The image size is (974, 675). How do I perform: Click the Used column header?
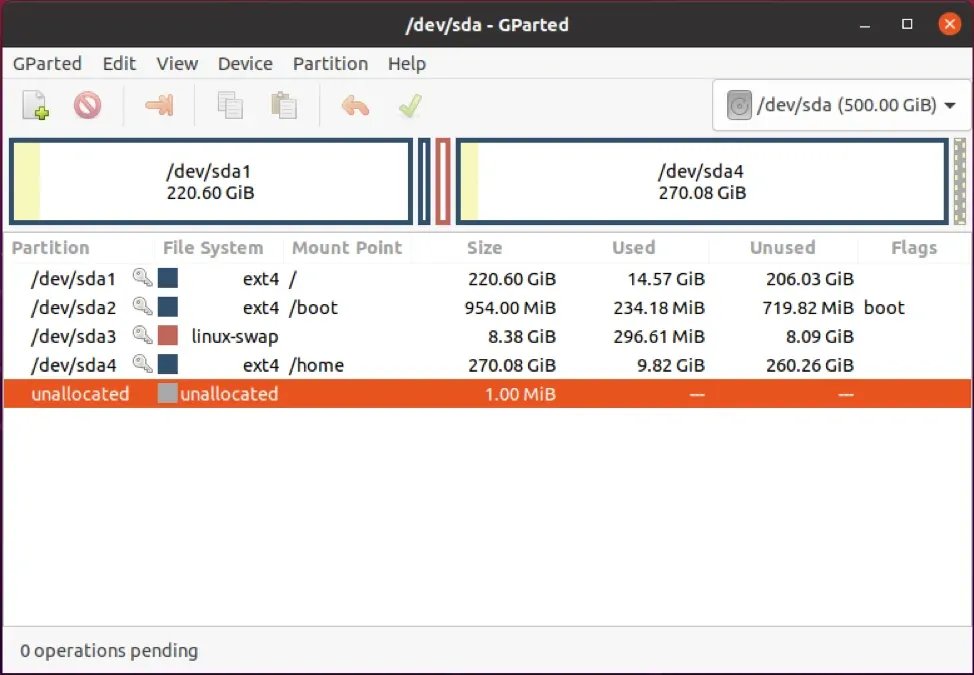point(634,247)
